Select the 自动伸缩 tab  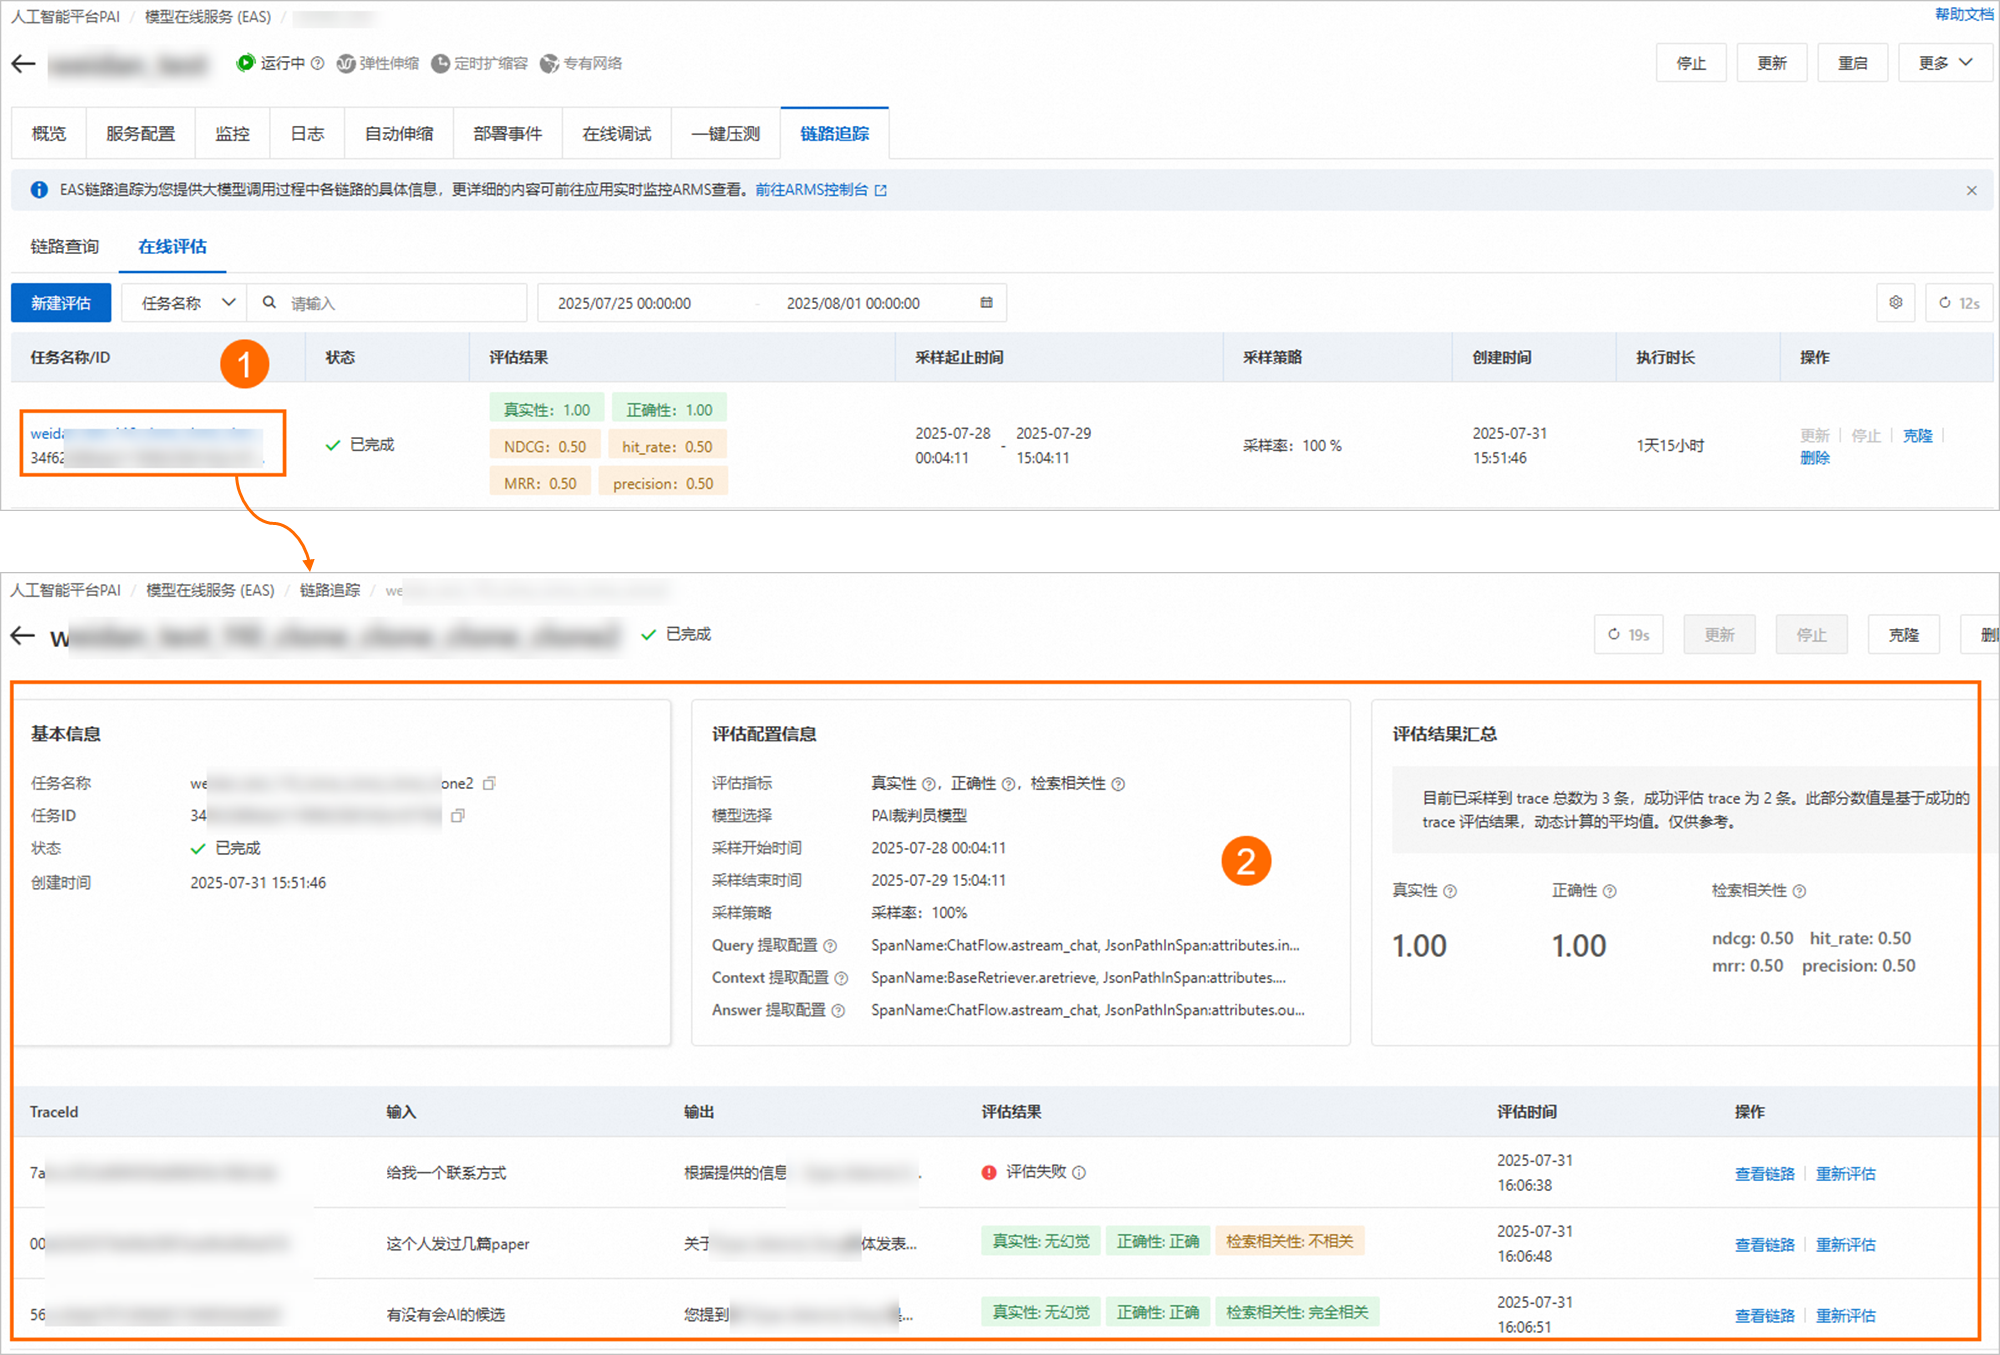click(399, 133)
